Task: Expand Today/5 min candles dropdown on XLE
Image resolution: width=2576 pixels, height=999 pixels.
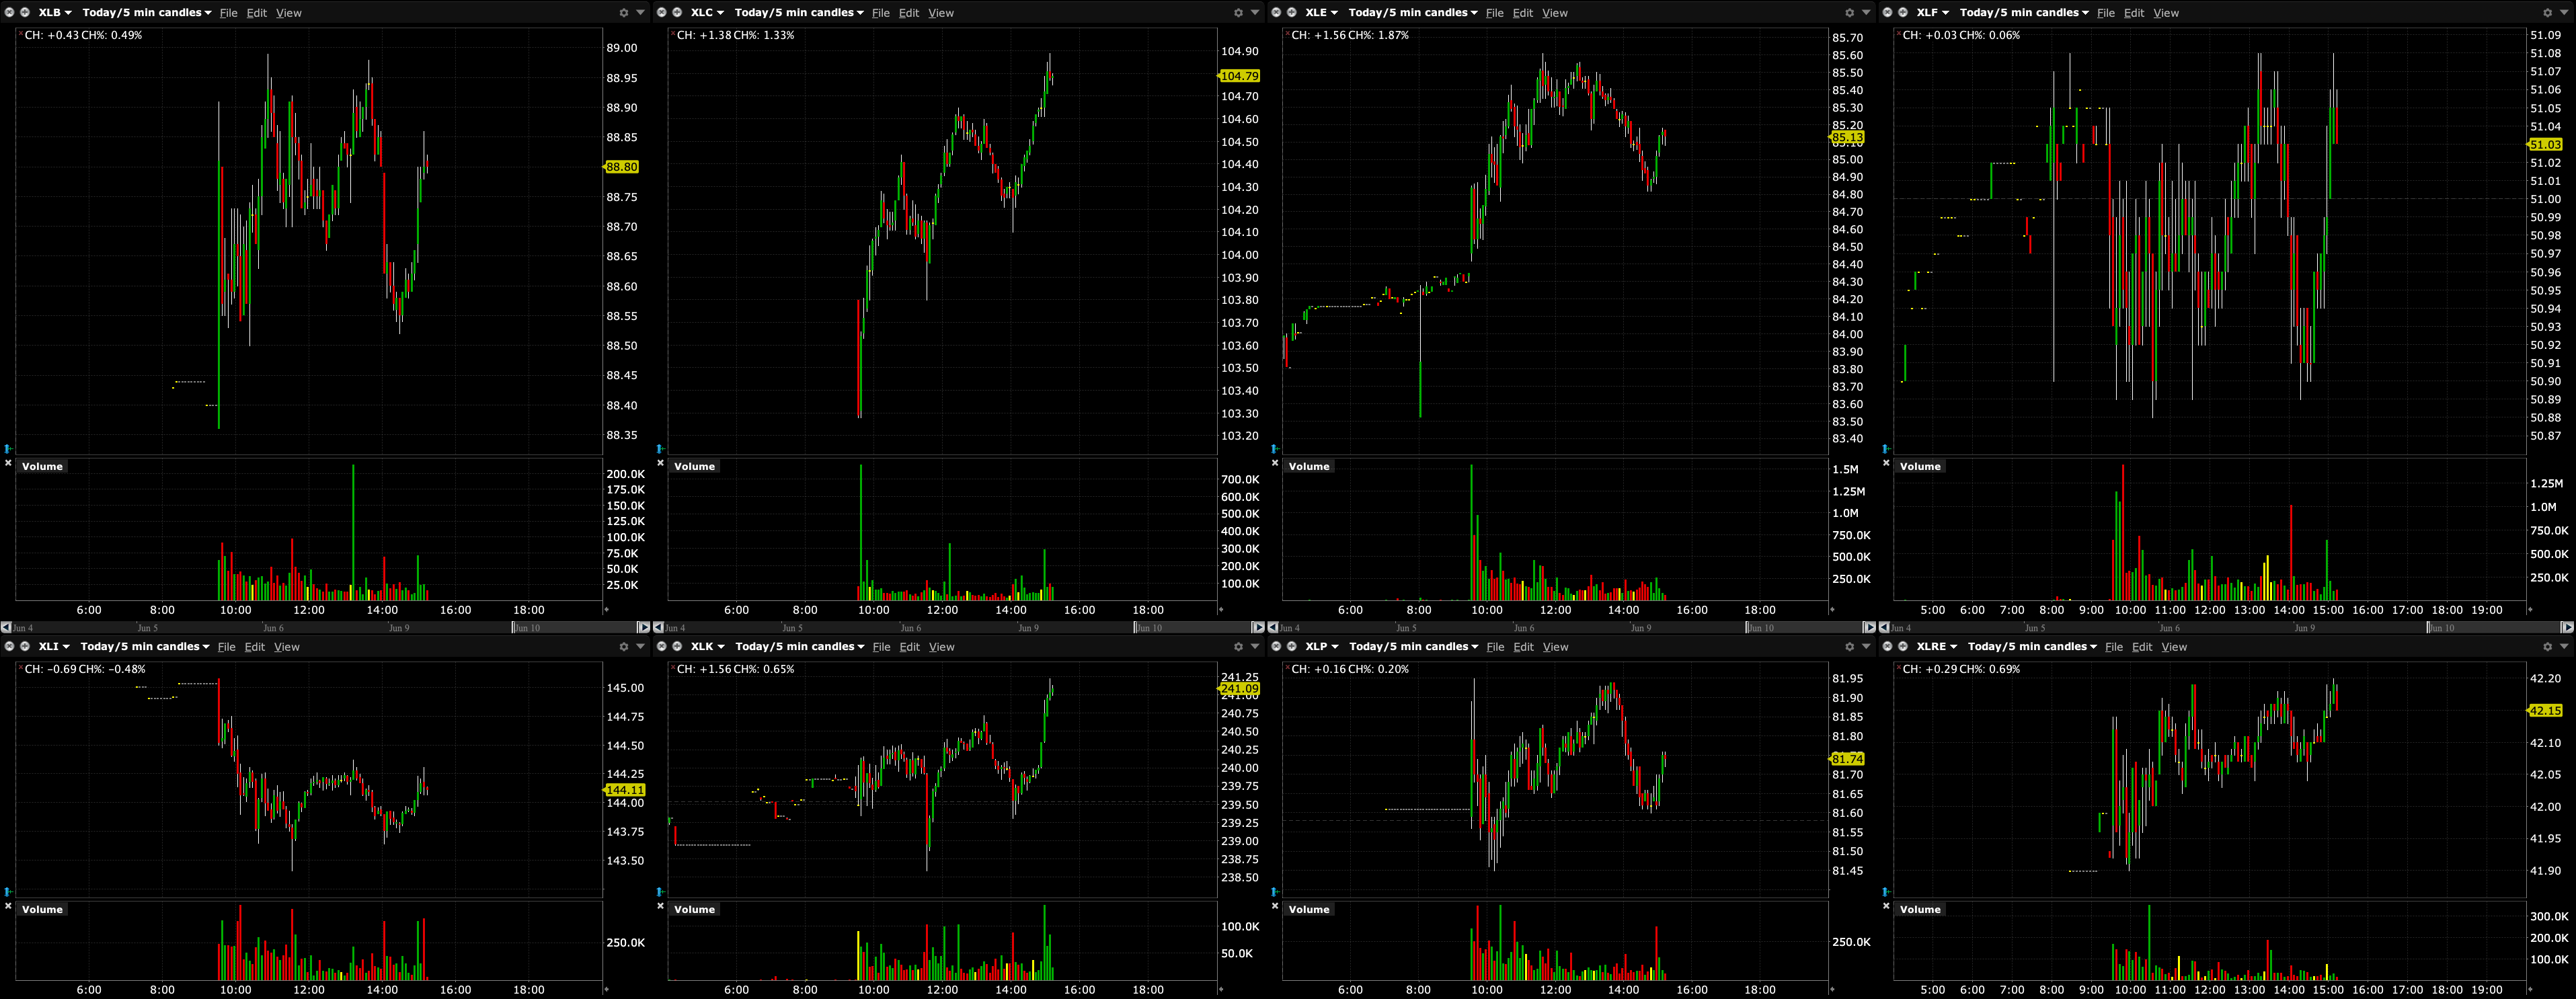Action: (x=1412, y=13)
